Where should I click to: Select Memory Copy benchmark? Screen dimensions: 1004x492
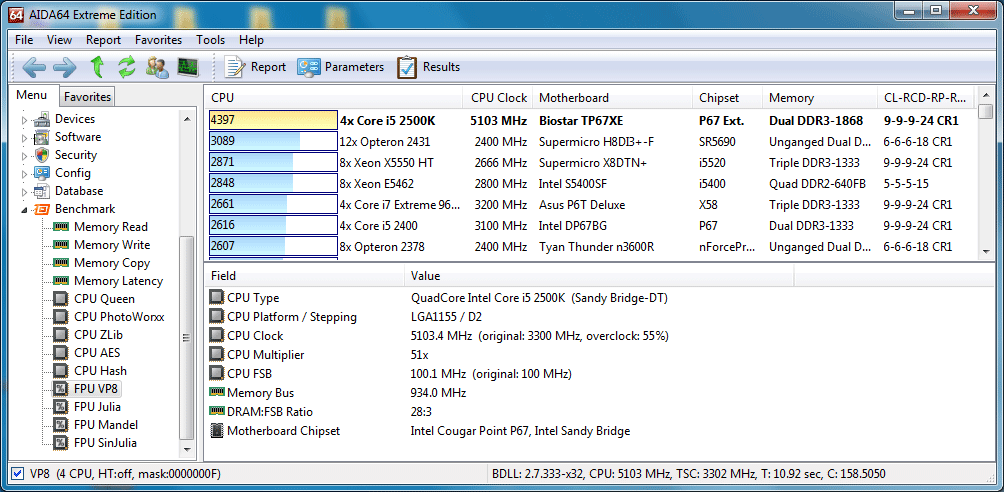tap(112, 263)
